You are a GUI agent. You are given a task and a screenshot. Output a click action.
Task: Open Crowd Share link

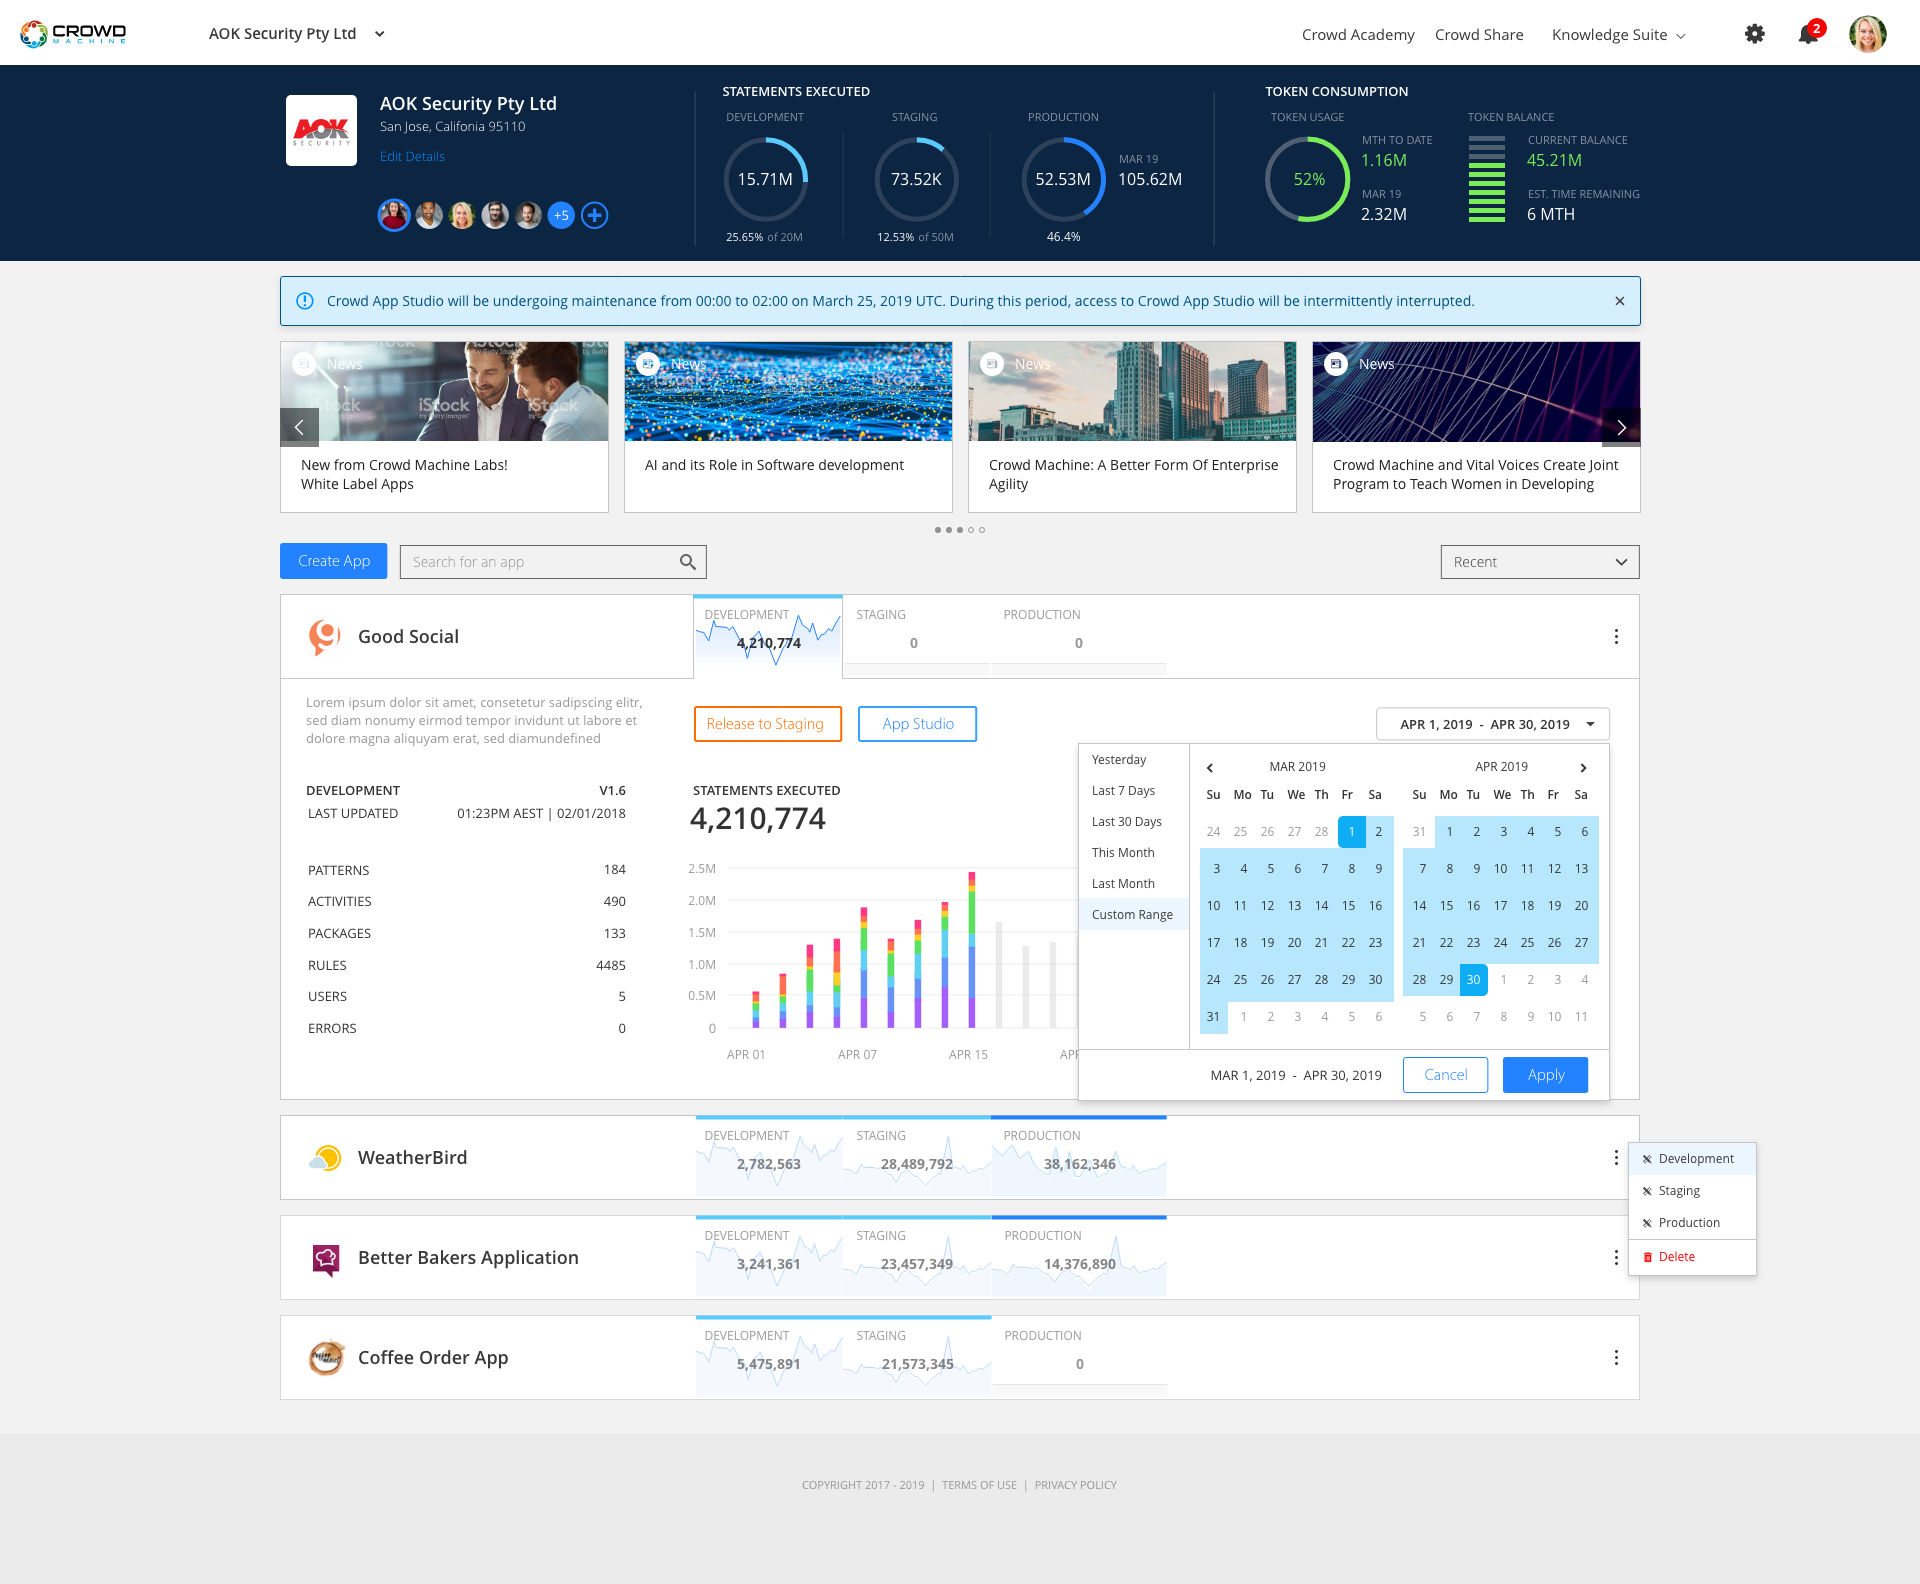1479,35
